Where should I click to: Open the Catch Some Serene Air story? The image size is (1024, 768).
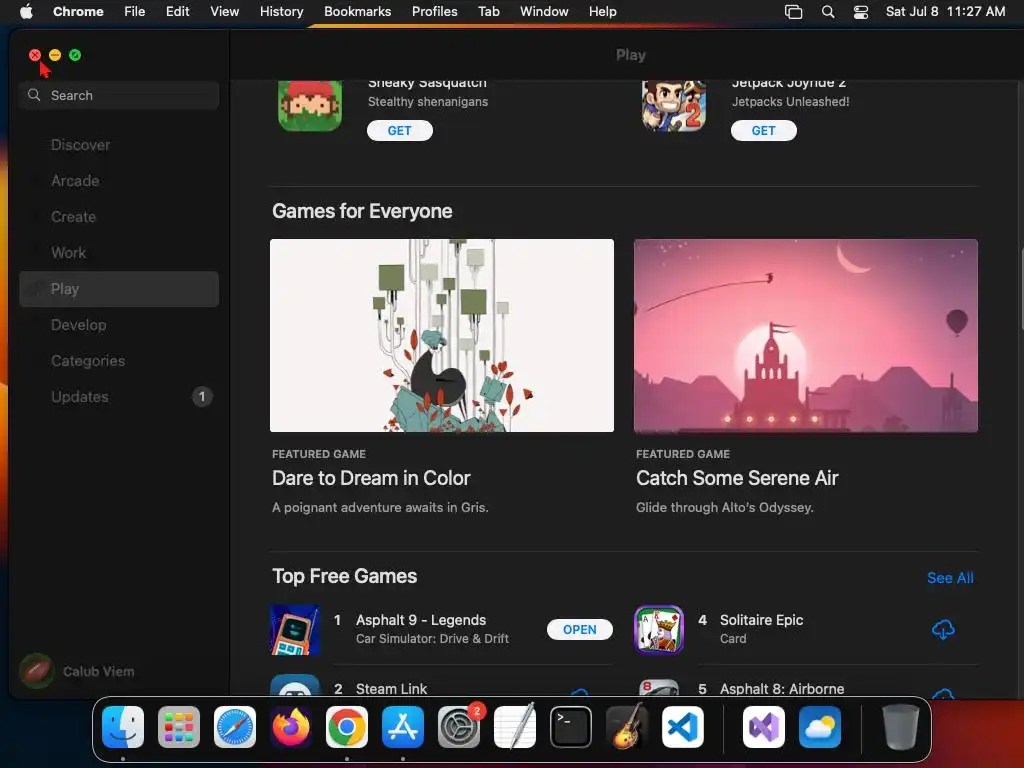click(737, 478)
